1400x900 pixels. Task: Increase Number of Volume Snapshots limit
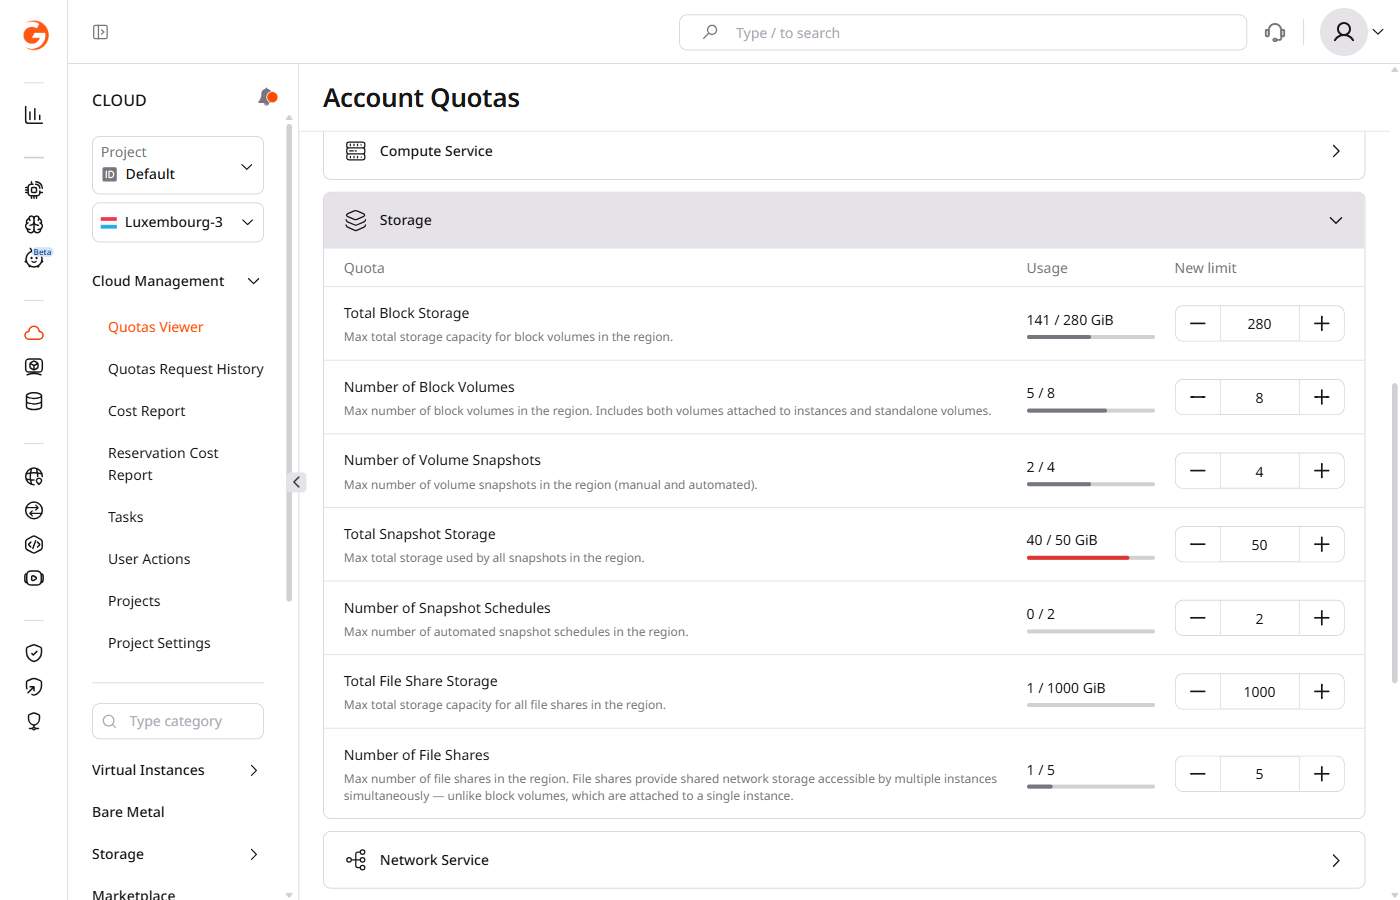(x=1321, y=471)
